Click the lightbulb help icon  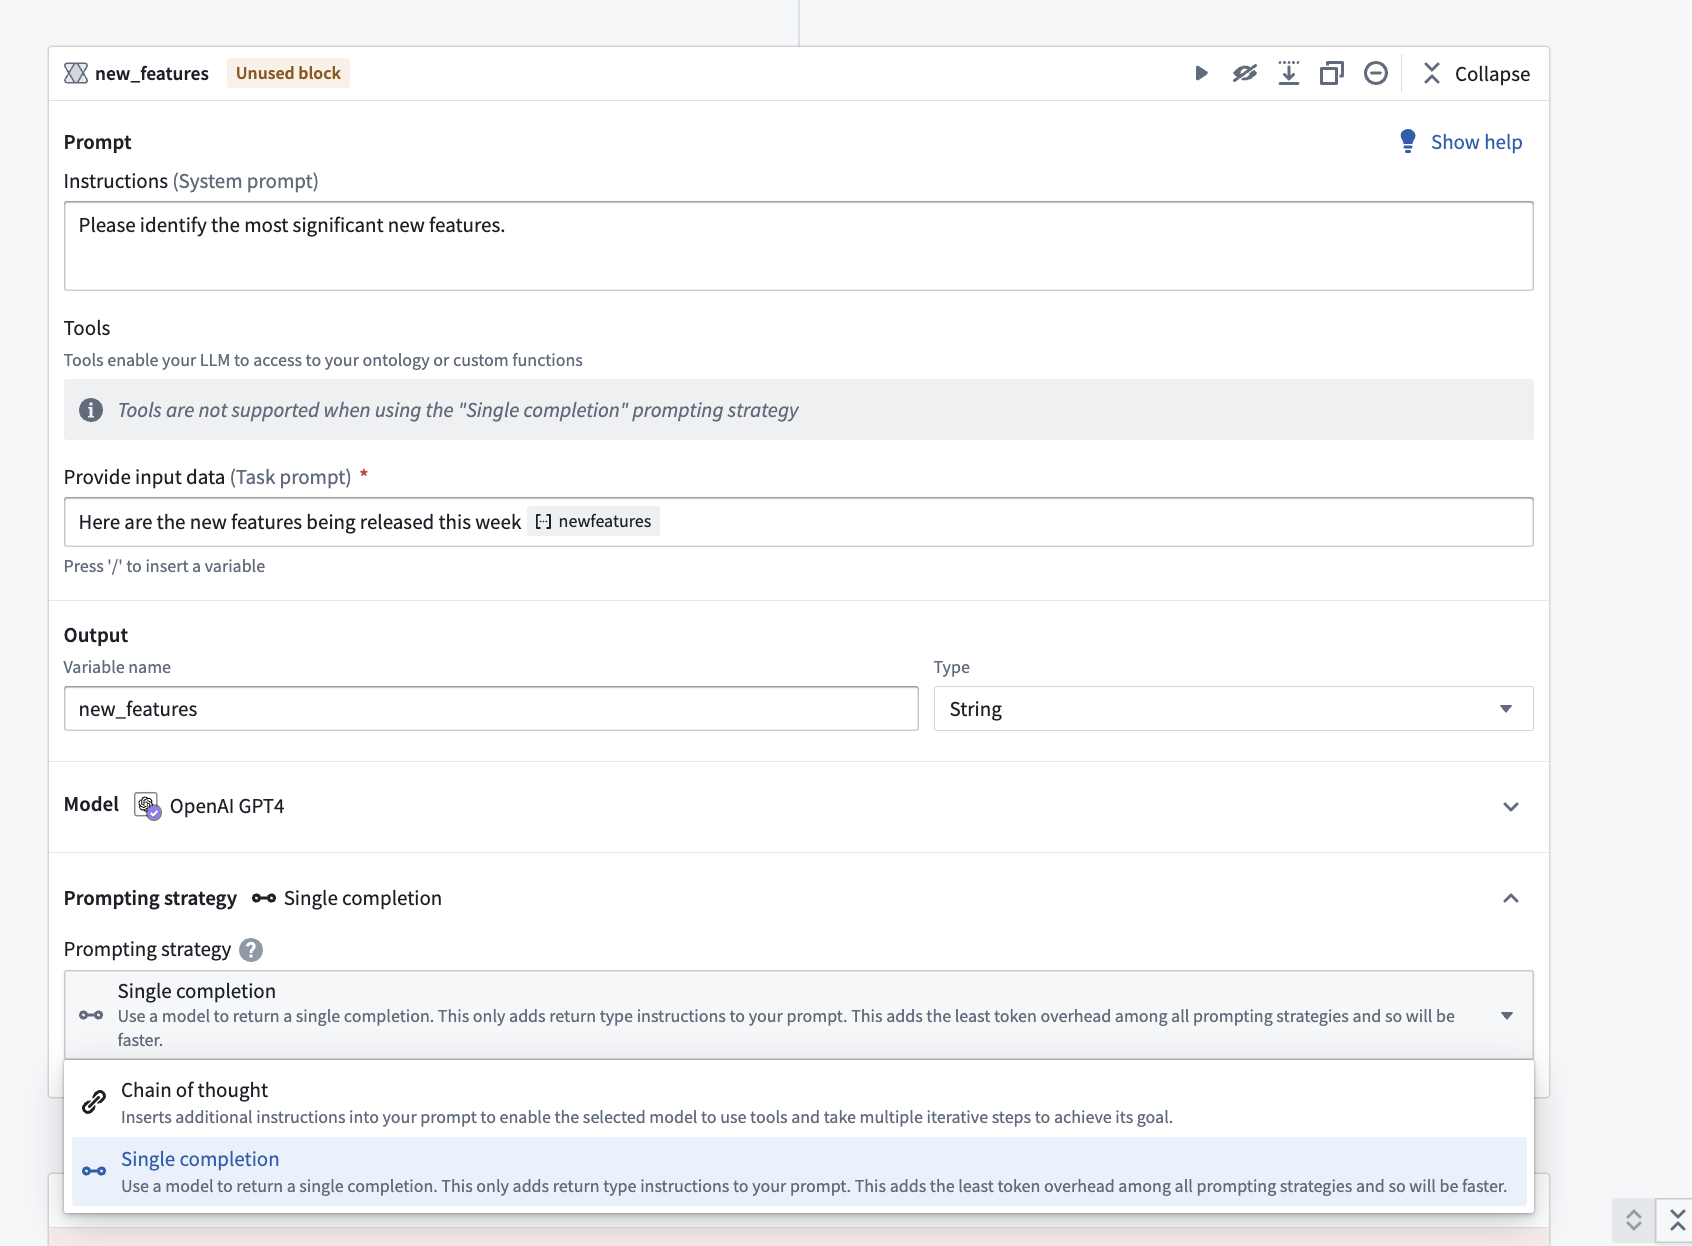[1408, 141]
